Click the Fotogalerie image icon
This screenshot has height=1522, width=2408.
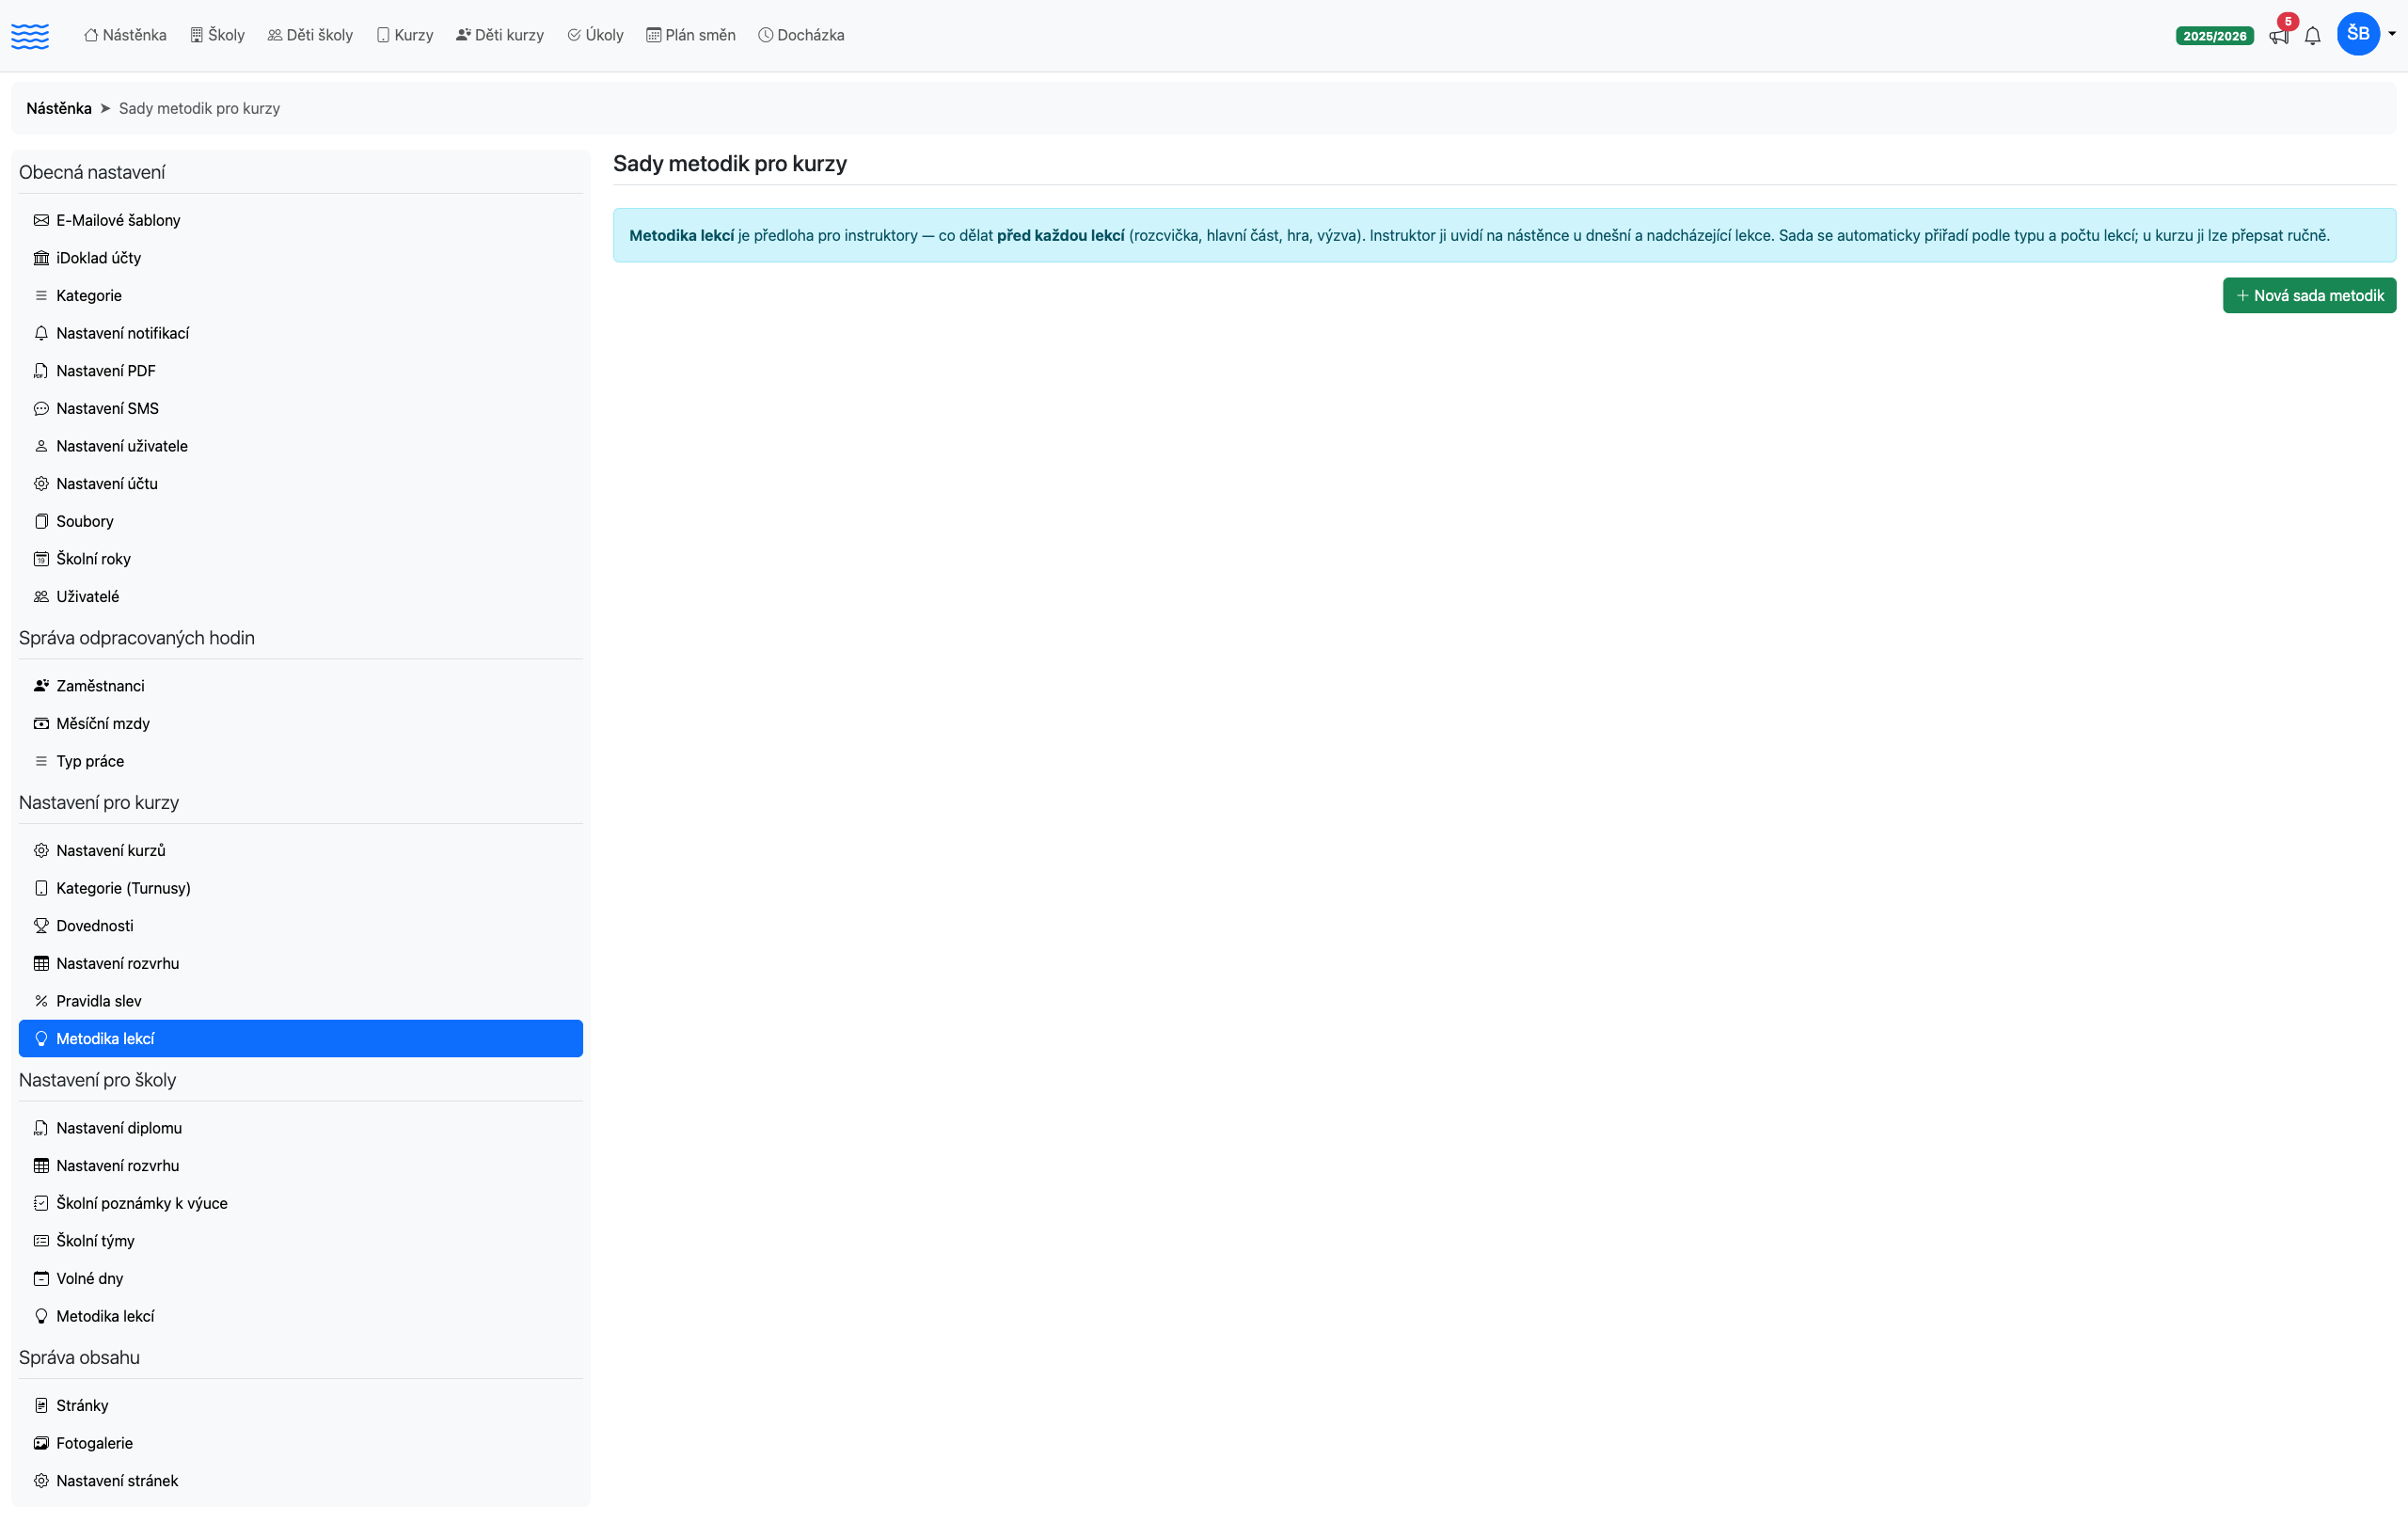[x=41, y=1443]
